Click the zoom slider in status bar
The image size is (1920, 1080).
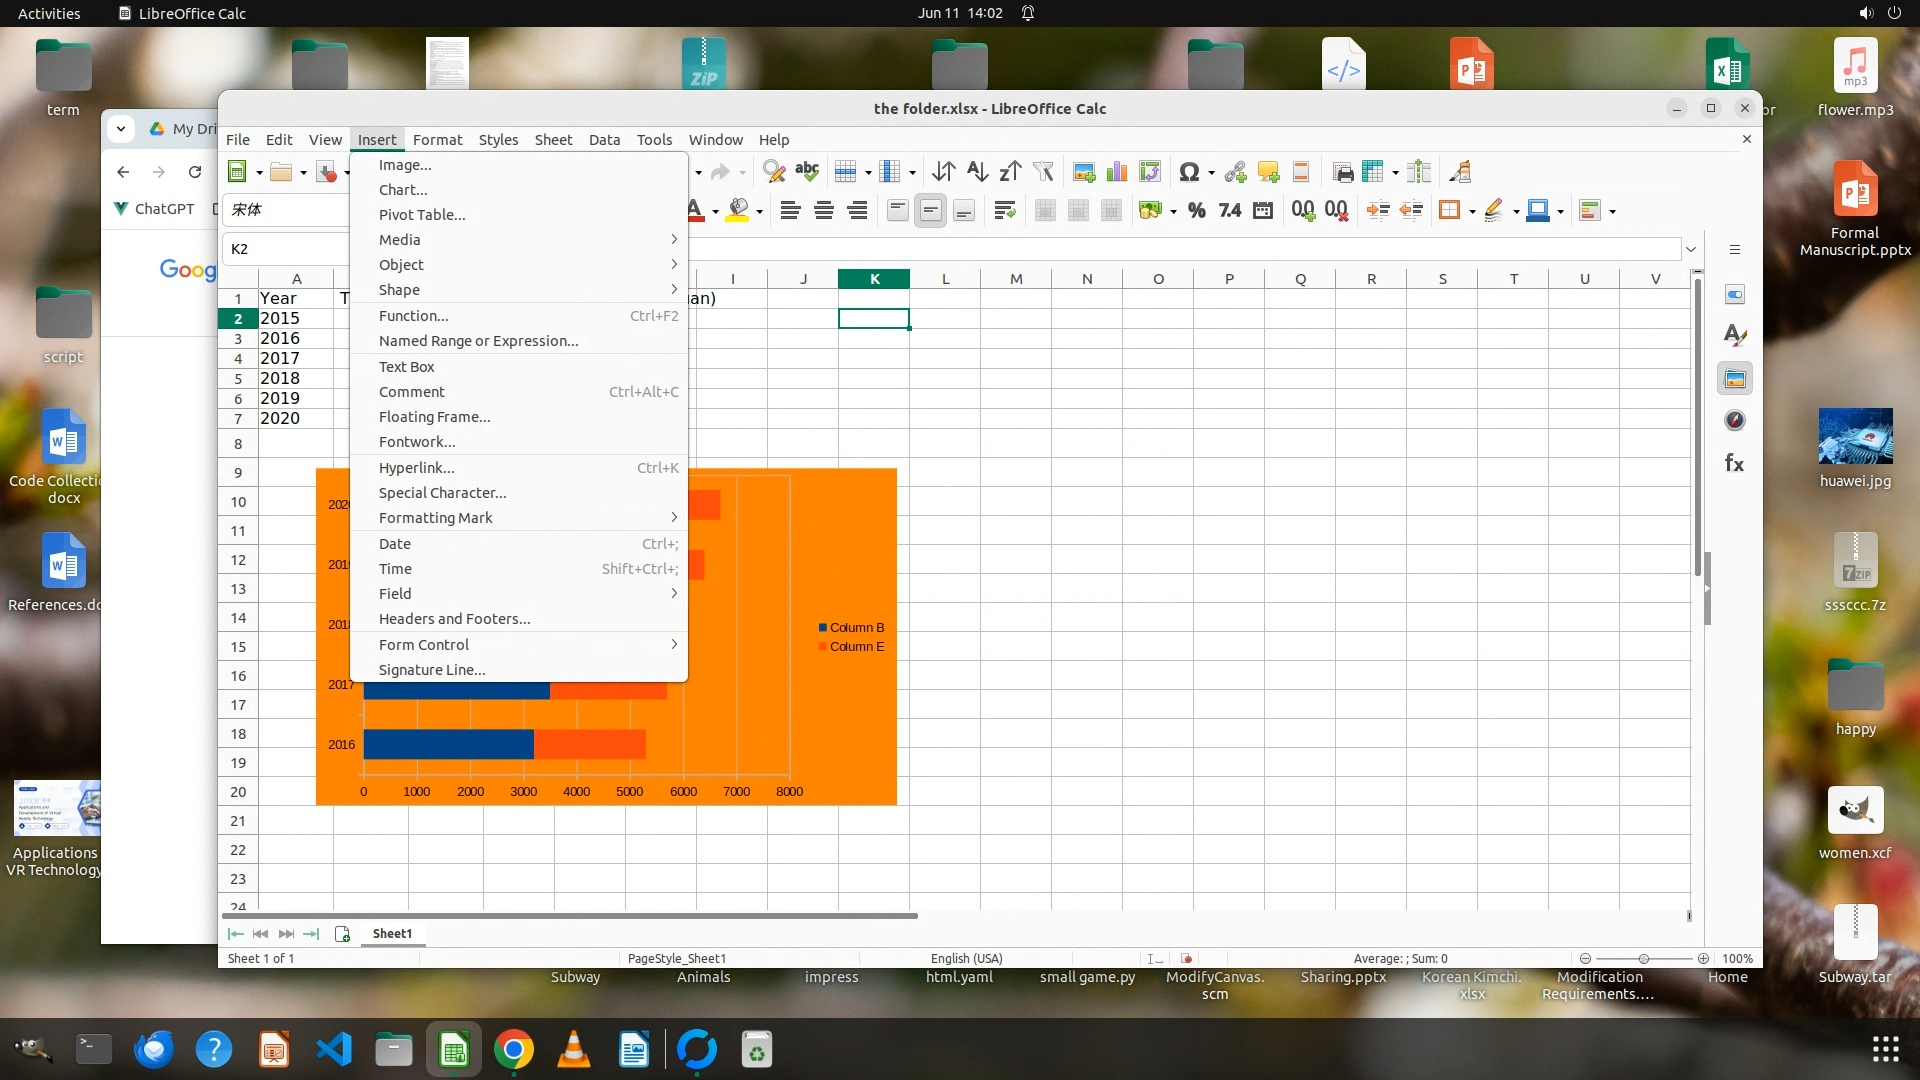(x=1643, y=958)
